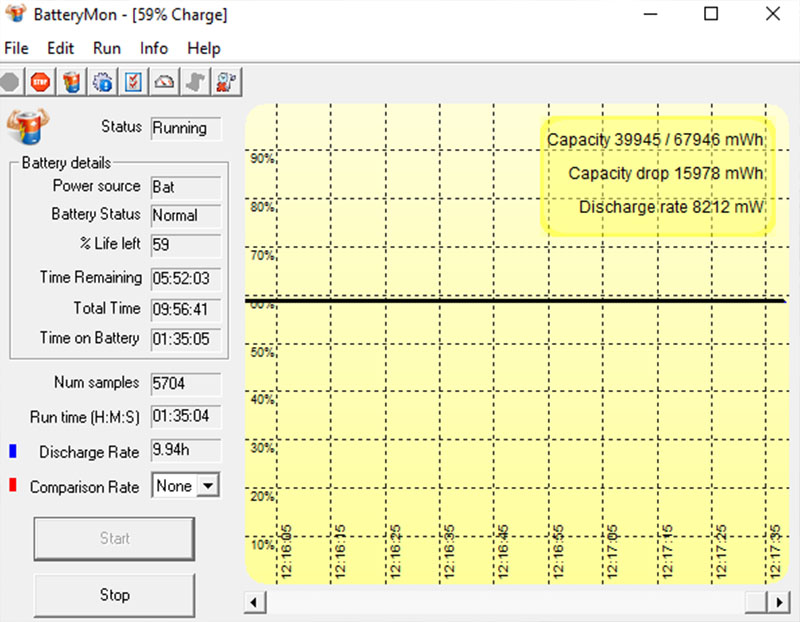
Task: Click the gauge meter toolbar icon
Action: point(164,82)
